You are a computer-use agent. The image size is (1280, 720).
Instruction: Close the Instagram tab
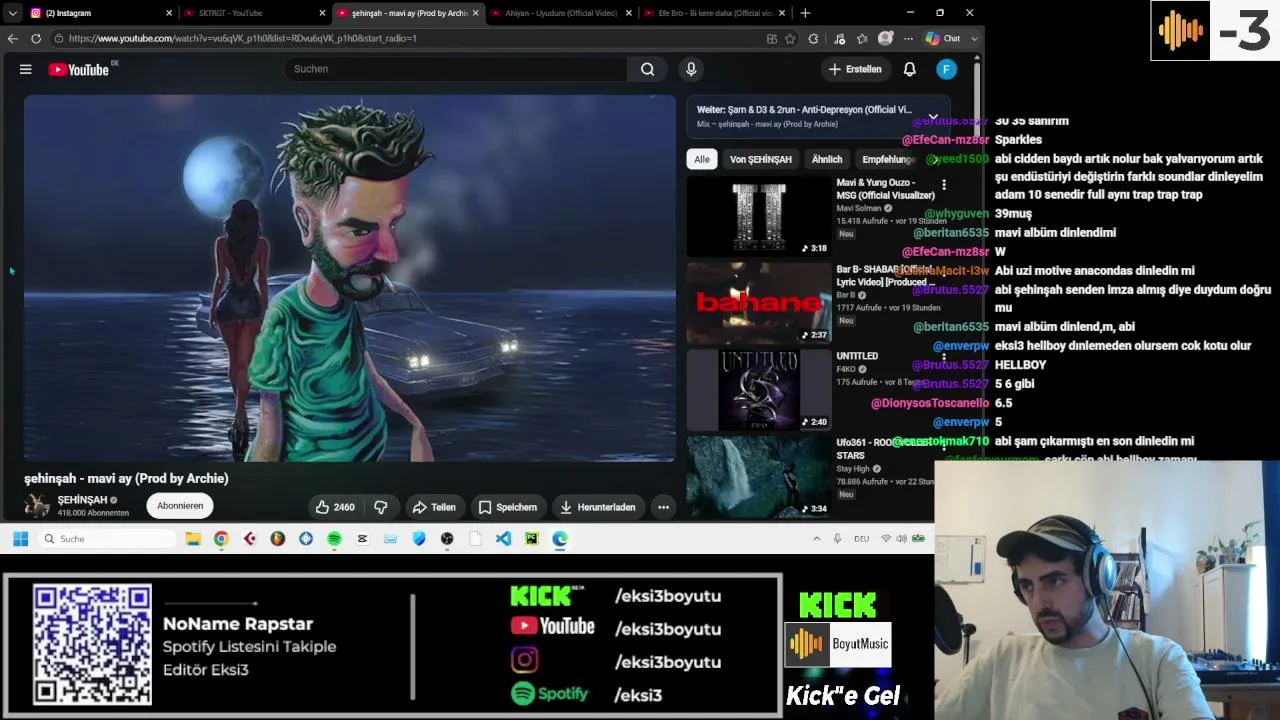[x=169, y=13]
